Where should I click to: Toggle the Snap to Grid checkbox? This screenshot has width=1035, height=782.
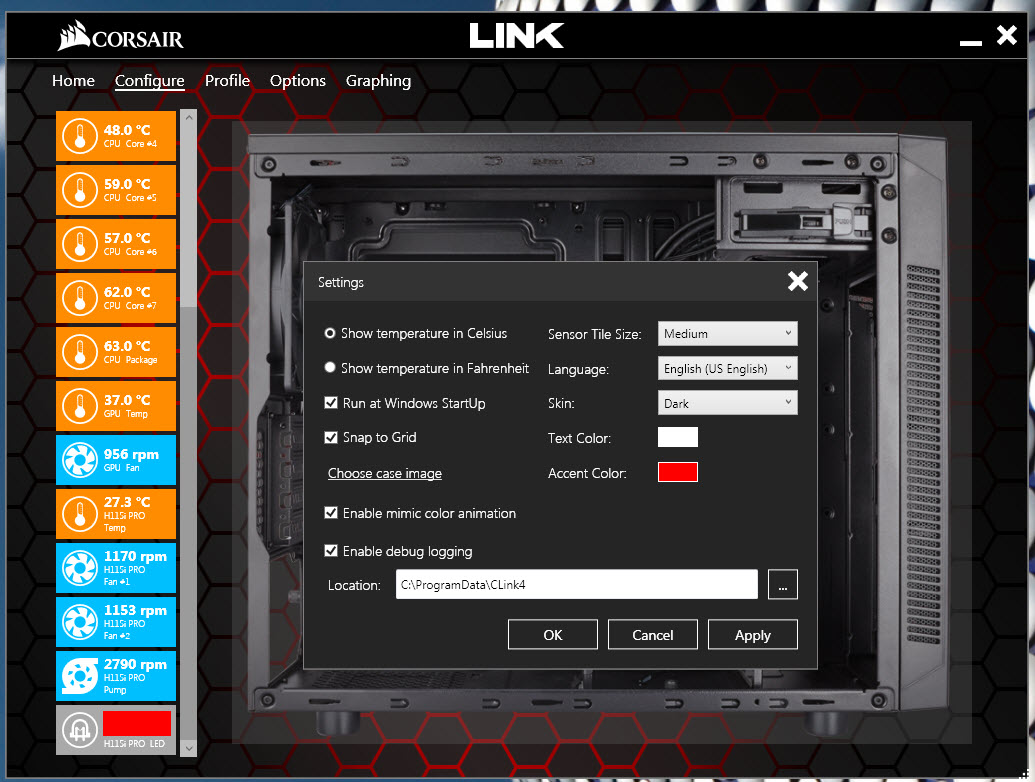click(x=331, y=437)
